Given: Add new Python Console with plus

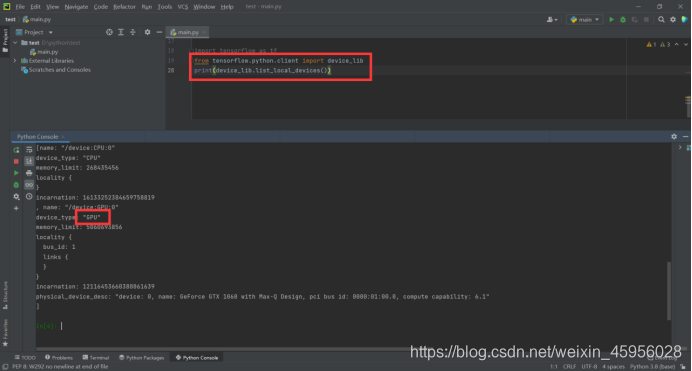Looking at the screenshot, I should (x=16, y=208).
